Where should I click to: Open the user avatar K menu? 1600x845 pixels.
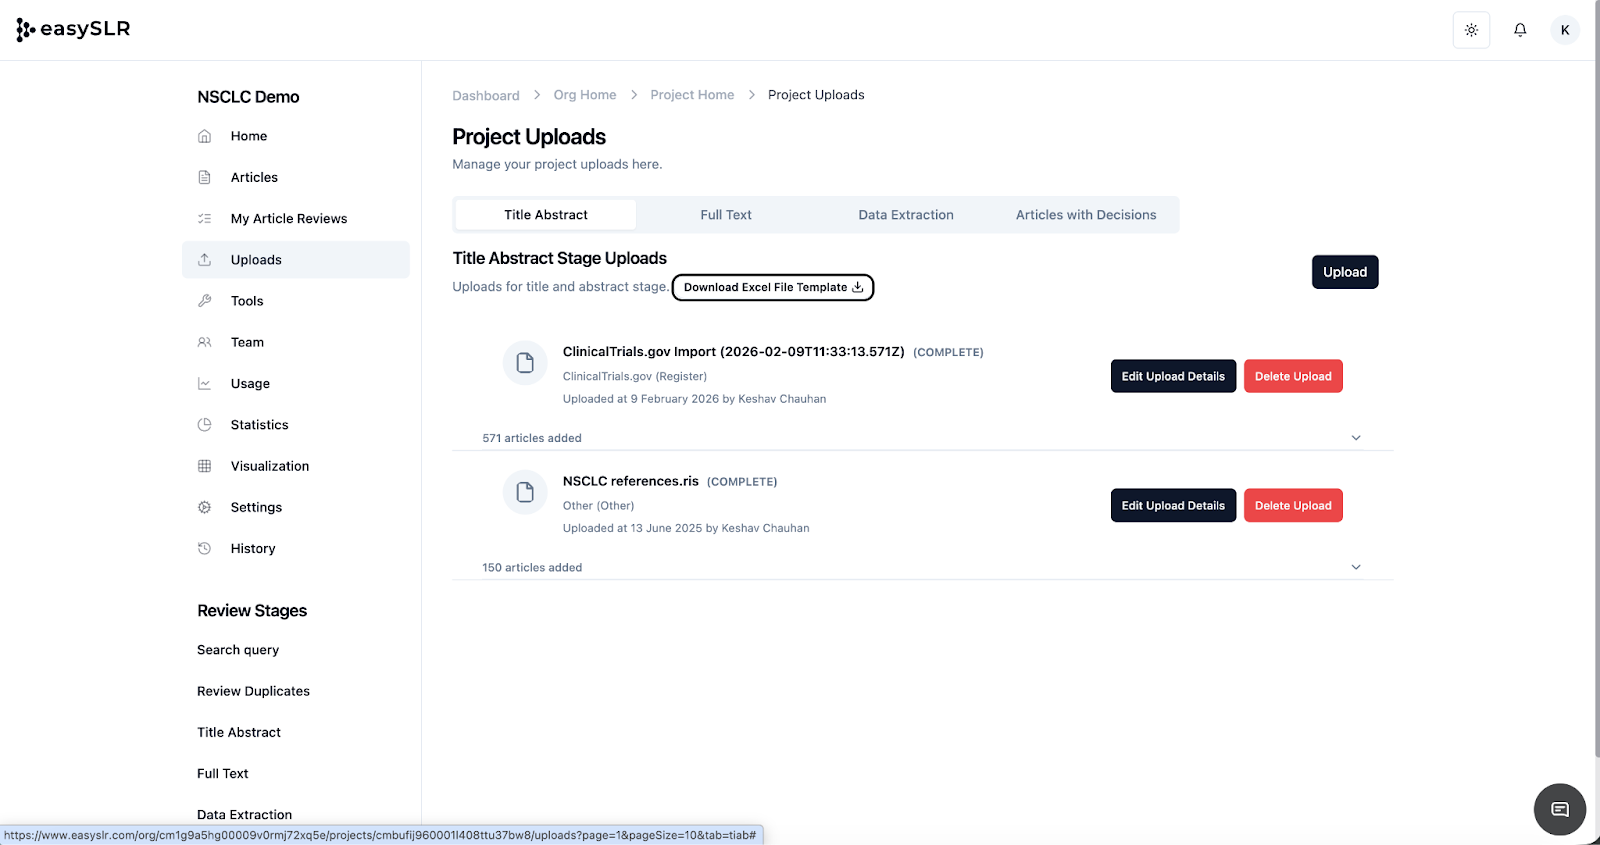1565,30
